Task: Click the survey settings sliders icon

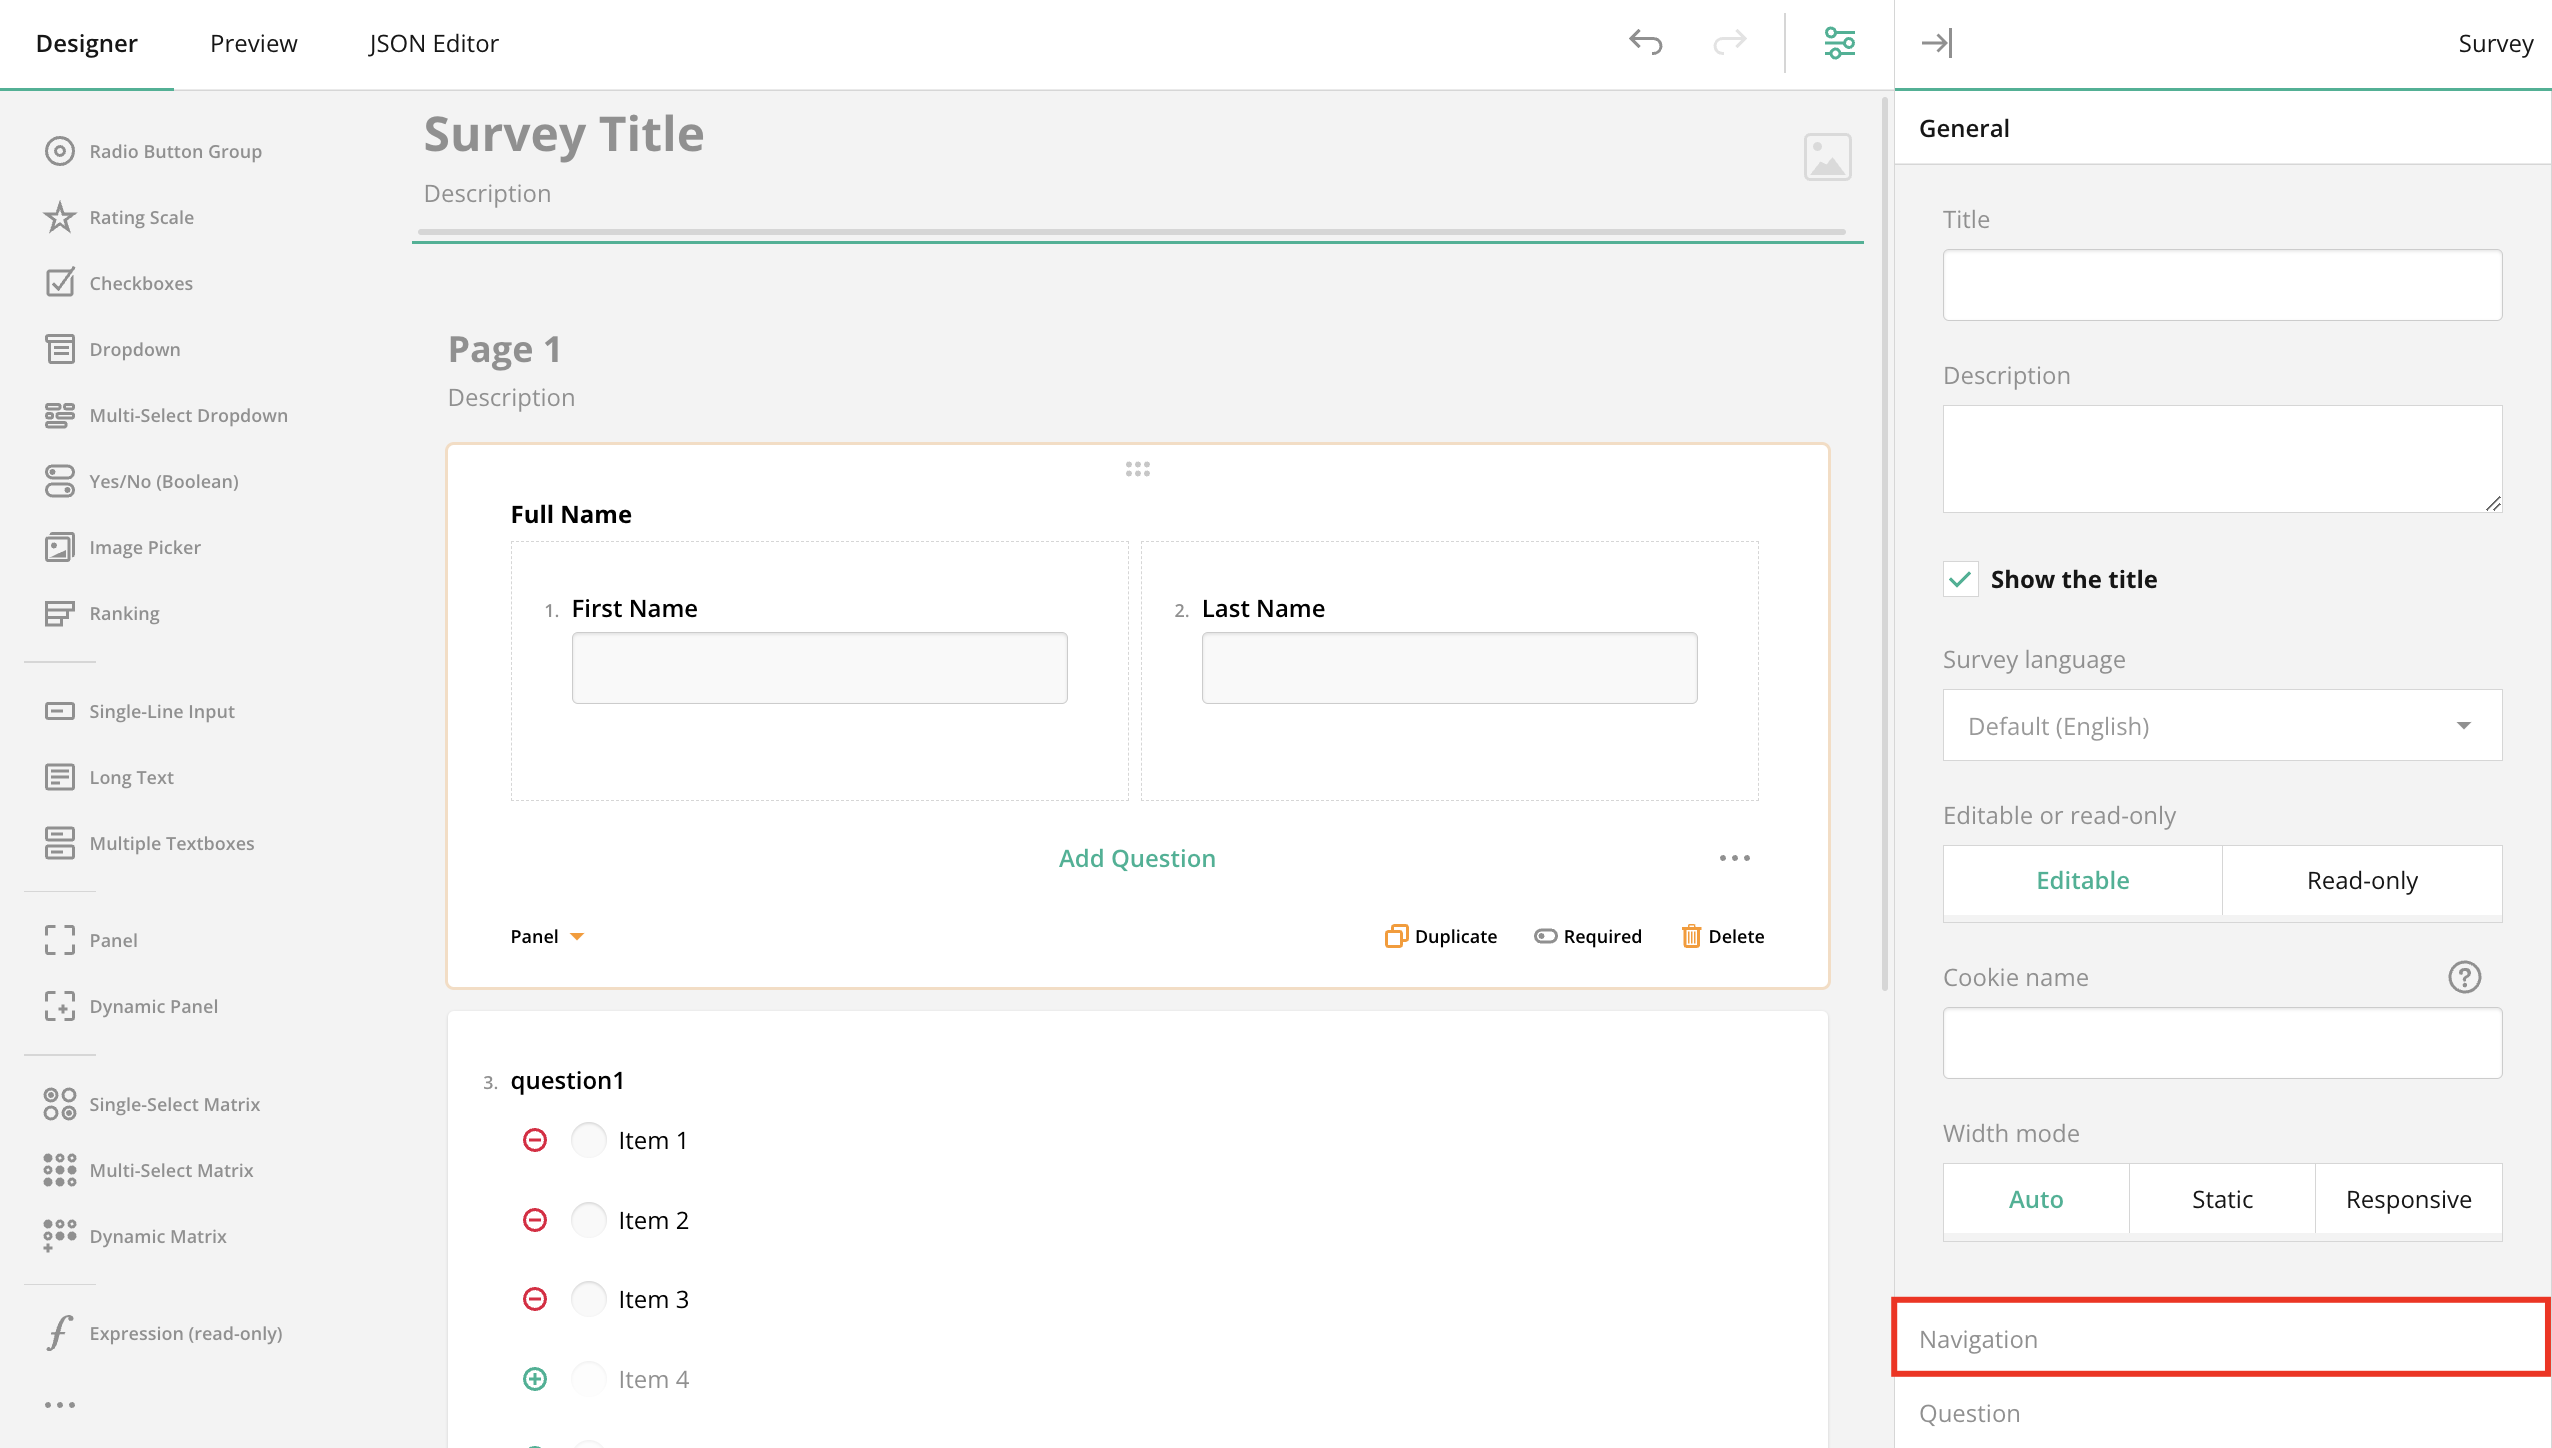Action: (1839, 42)
